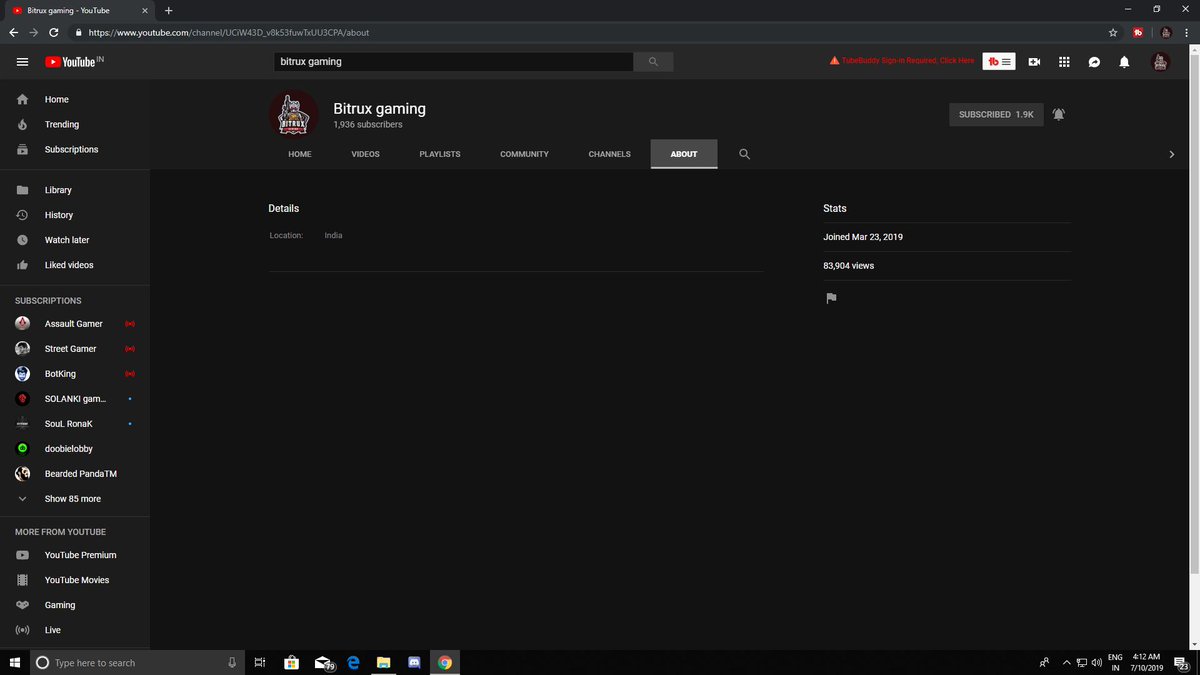
Task: Open Bearded PandaTM subscription channel
Action: tap(75, 474)
